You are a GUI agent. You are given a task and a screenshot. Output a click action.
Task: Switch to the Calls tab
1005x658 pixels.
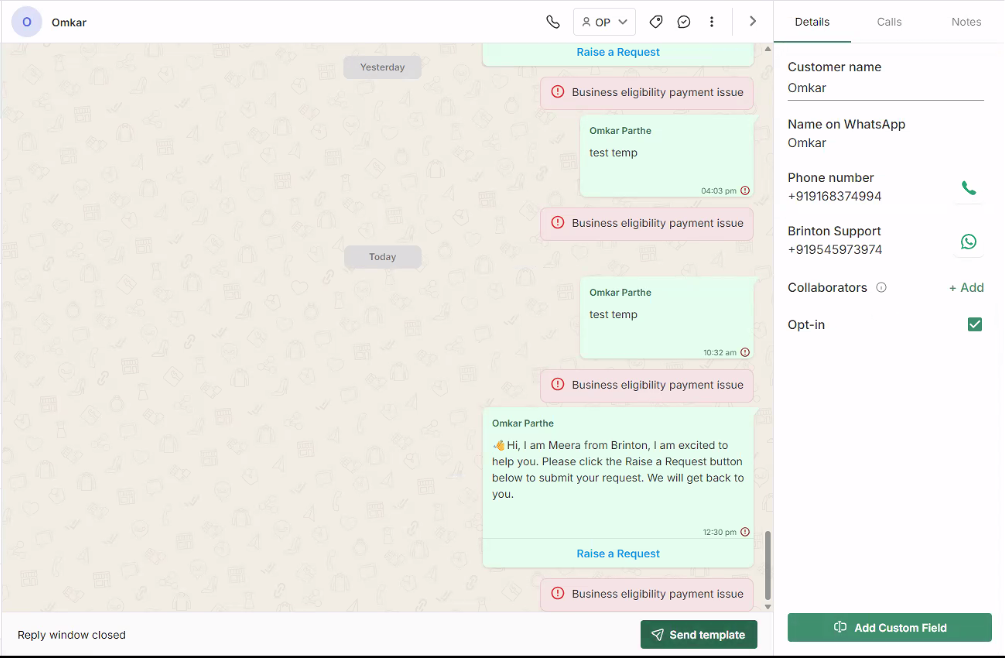(889, 22)
